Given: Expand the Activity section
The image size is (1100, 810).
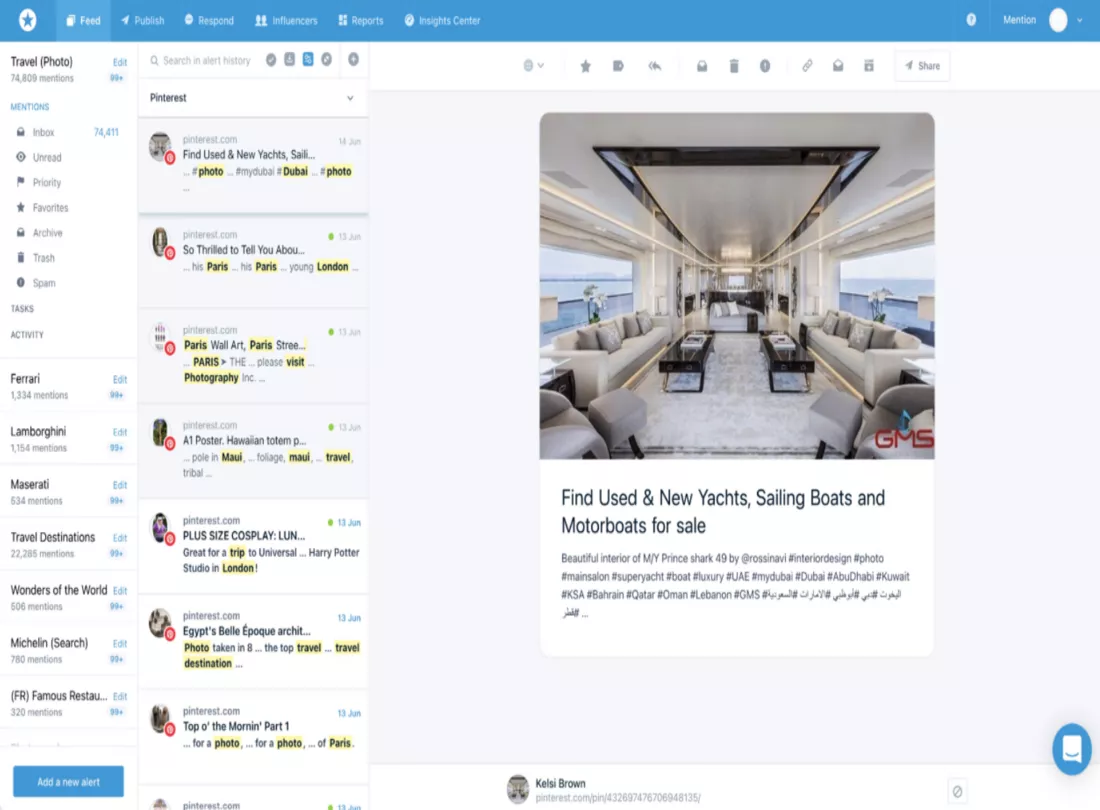Looking at the screenshot, I should click(x=27, y=335).
